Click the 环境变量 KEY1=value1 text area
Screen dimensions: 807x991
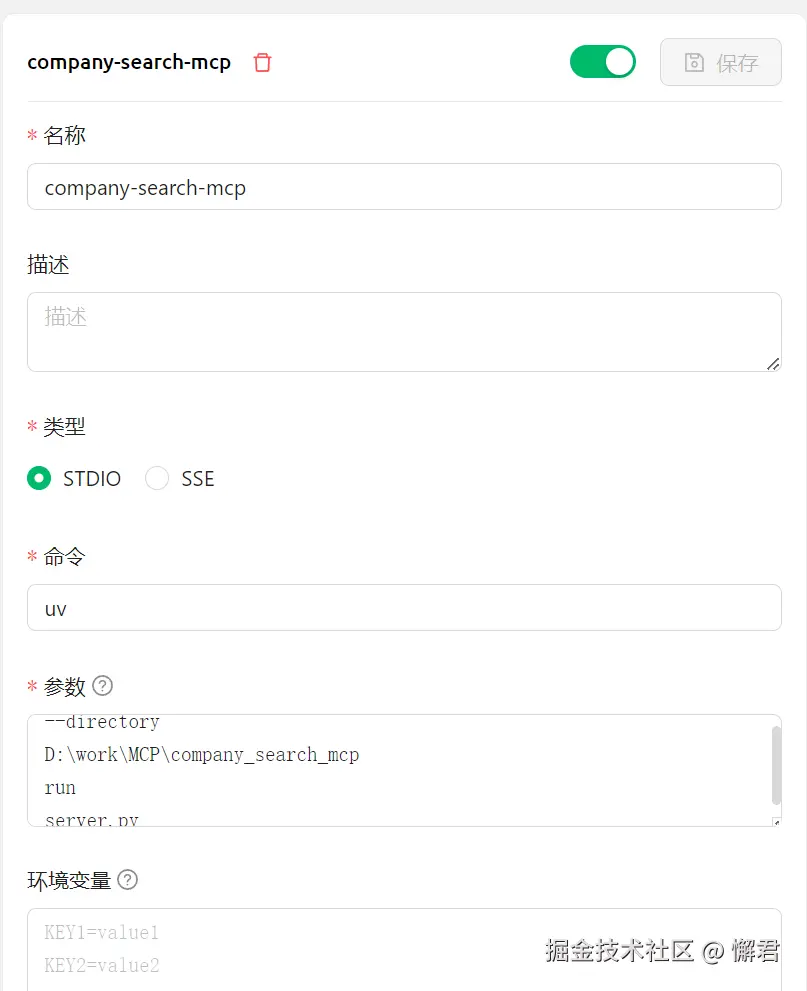[x=404, y=950]
